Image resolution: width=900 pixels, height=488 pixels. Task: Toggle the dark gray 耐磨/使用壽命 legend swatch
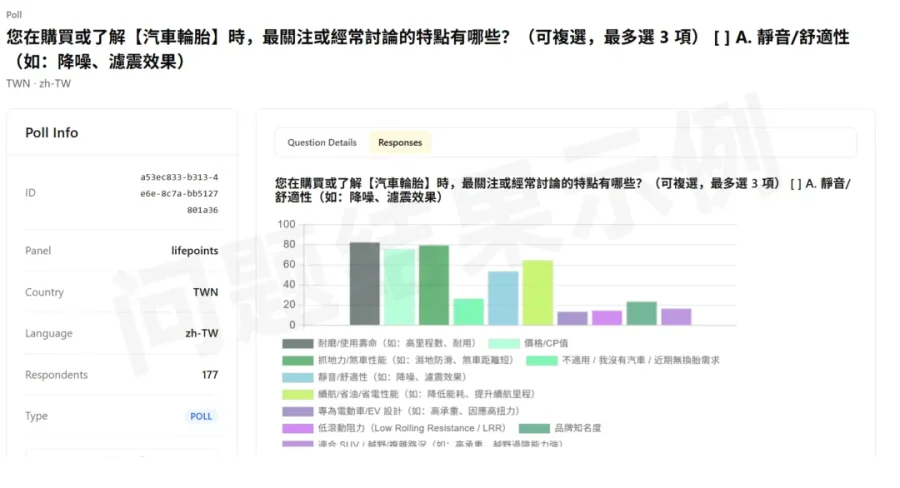click(x=297, y=343)
